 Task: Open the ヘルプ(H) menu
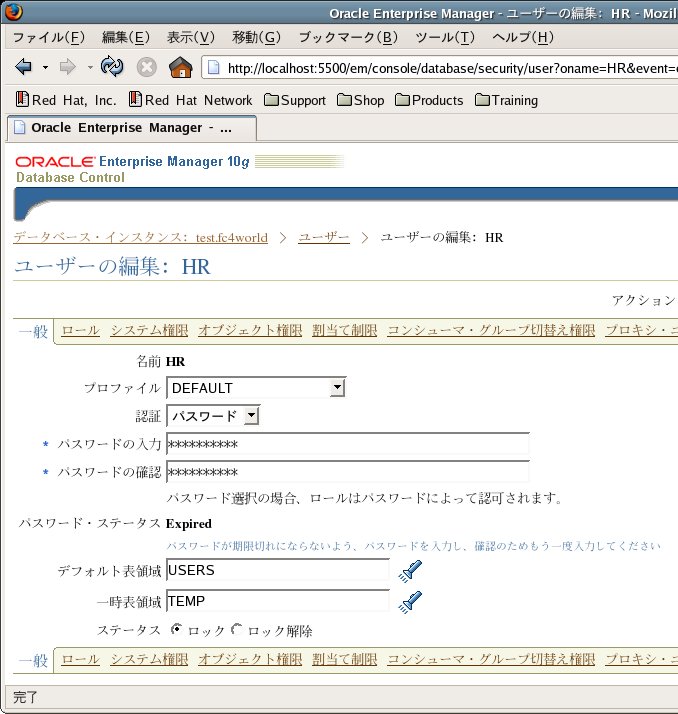coord(523,37)
